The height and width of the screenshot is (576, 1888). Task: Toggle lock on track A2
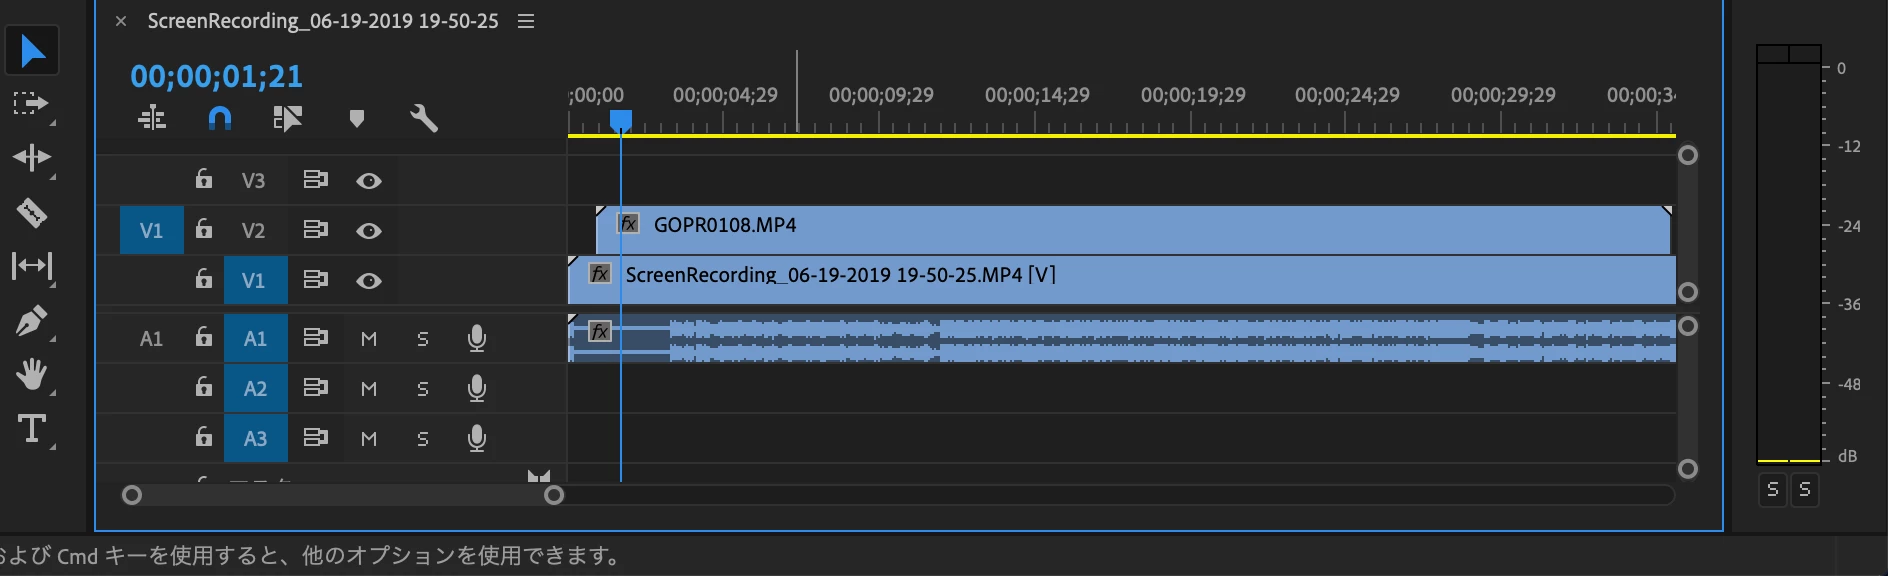[203, 387]
